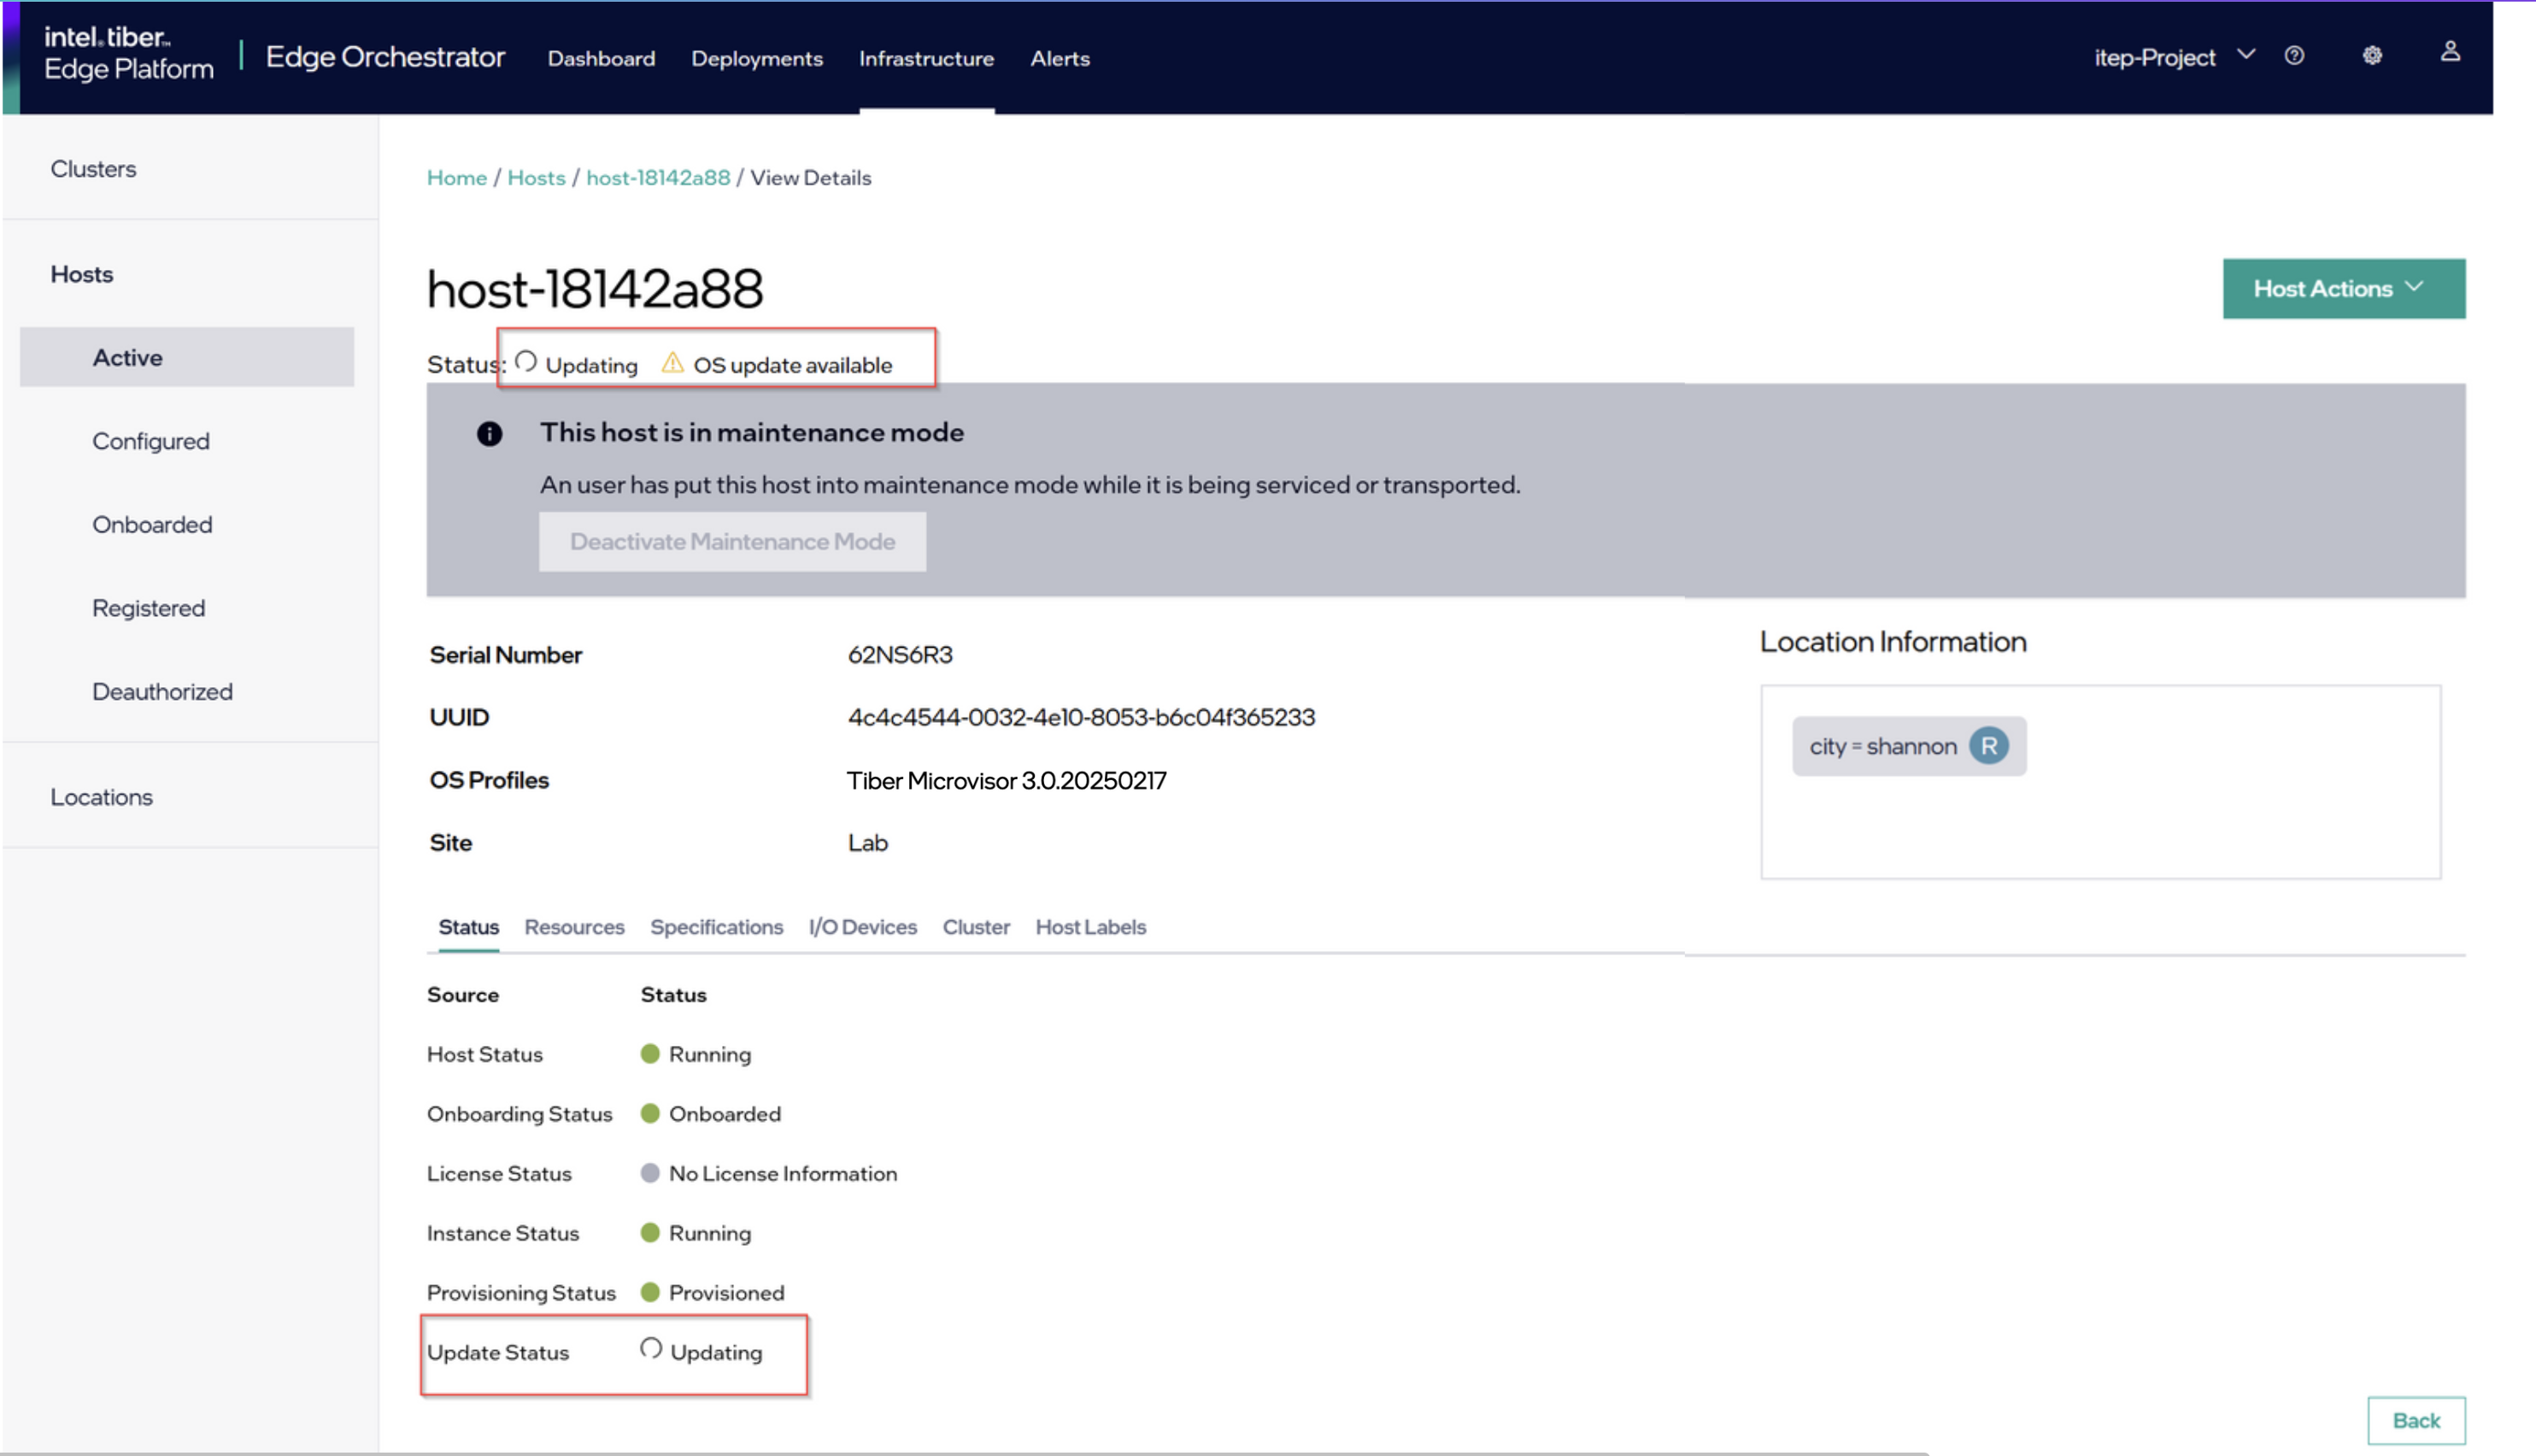Click Deactivate Maintenance Mode button
This screenshot has width=2536, height=1456.
[x=731, y=541]
